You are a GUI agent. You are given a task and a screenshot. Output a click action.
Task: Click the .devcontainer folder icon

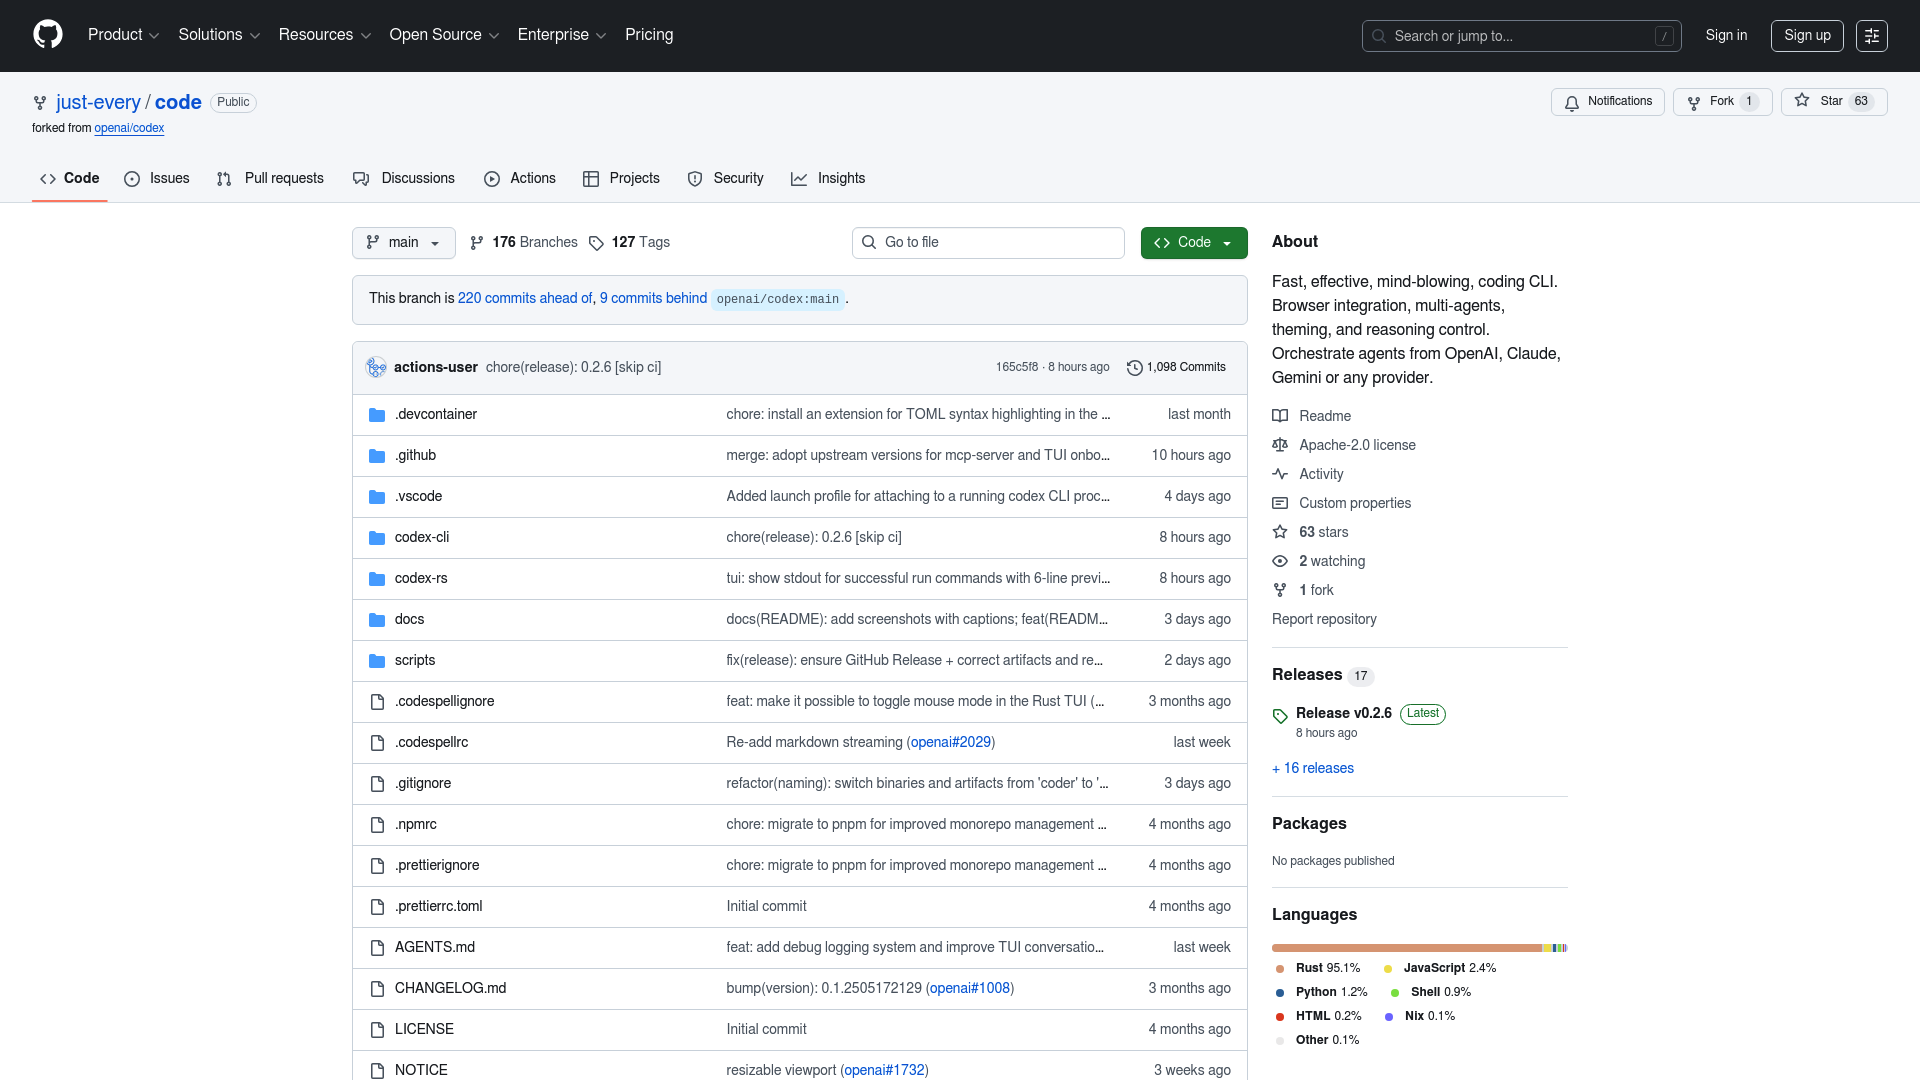pyautogui.click(x=377, y=415)
